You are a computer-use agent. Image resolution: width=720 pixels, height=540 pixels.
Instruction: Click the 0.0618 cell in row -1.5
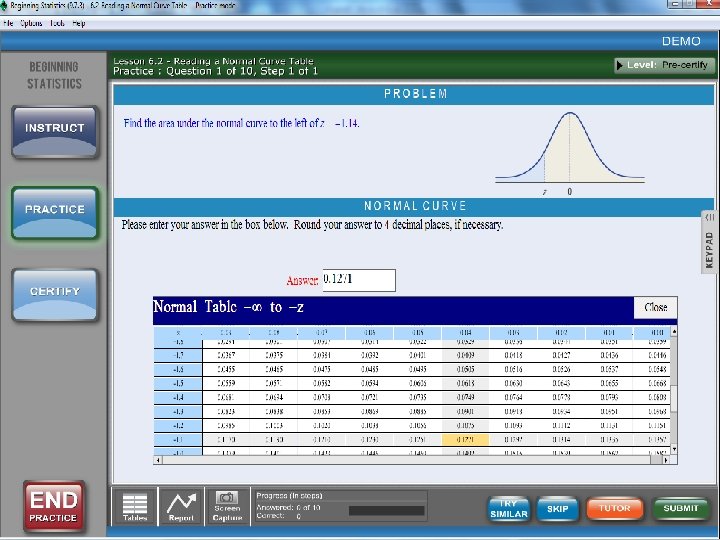pos(465,383)
